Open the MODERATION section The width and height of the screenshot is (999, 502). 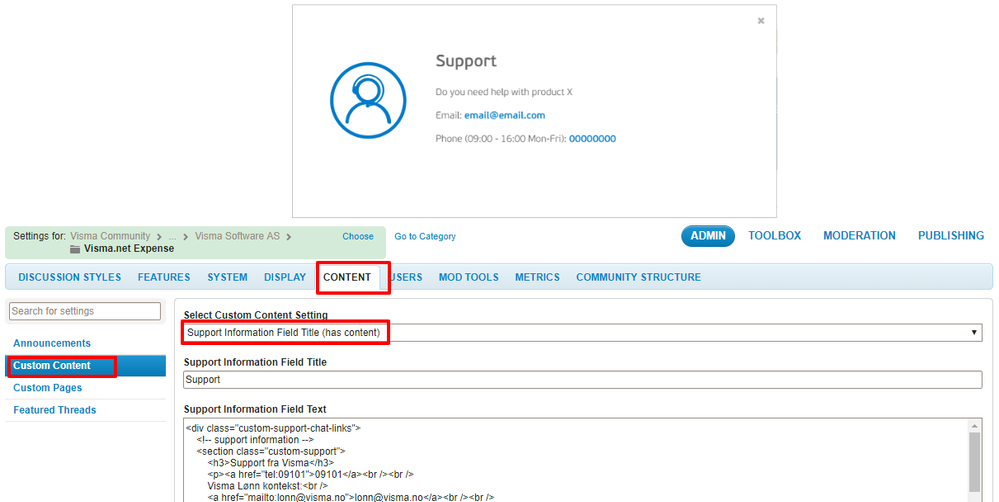[859, 236]
